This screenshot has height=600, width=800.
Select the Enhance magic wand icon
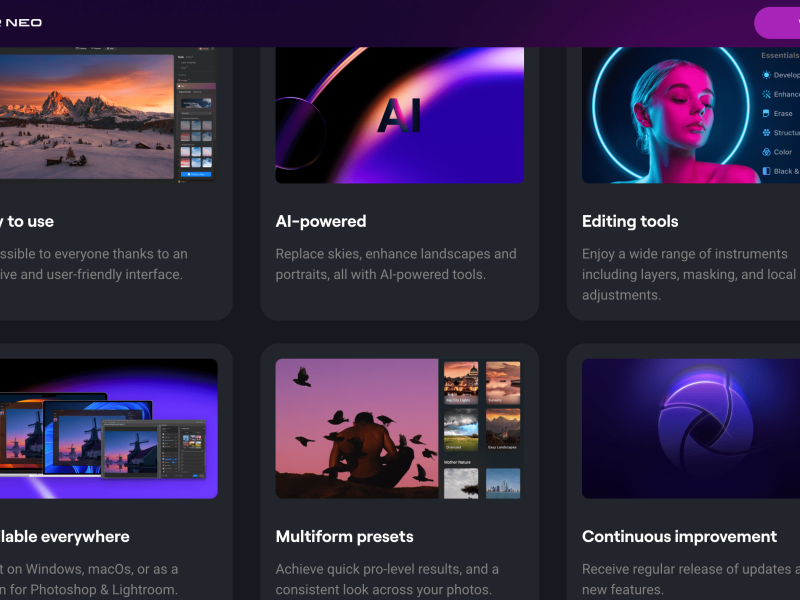[767, 94]
